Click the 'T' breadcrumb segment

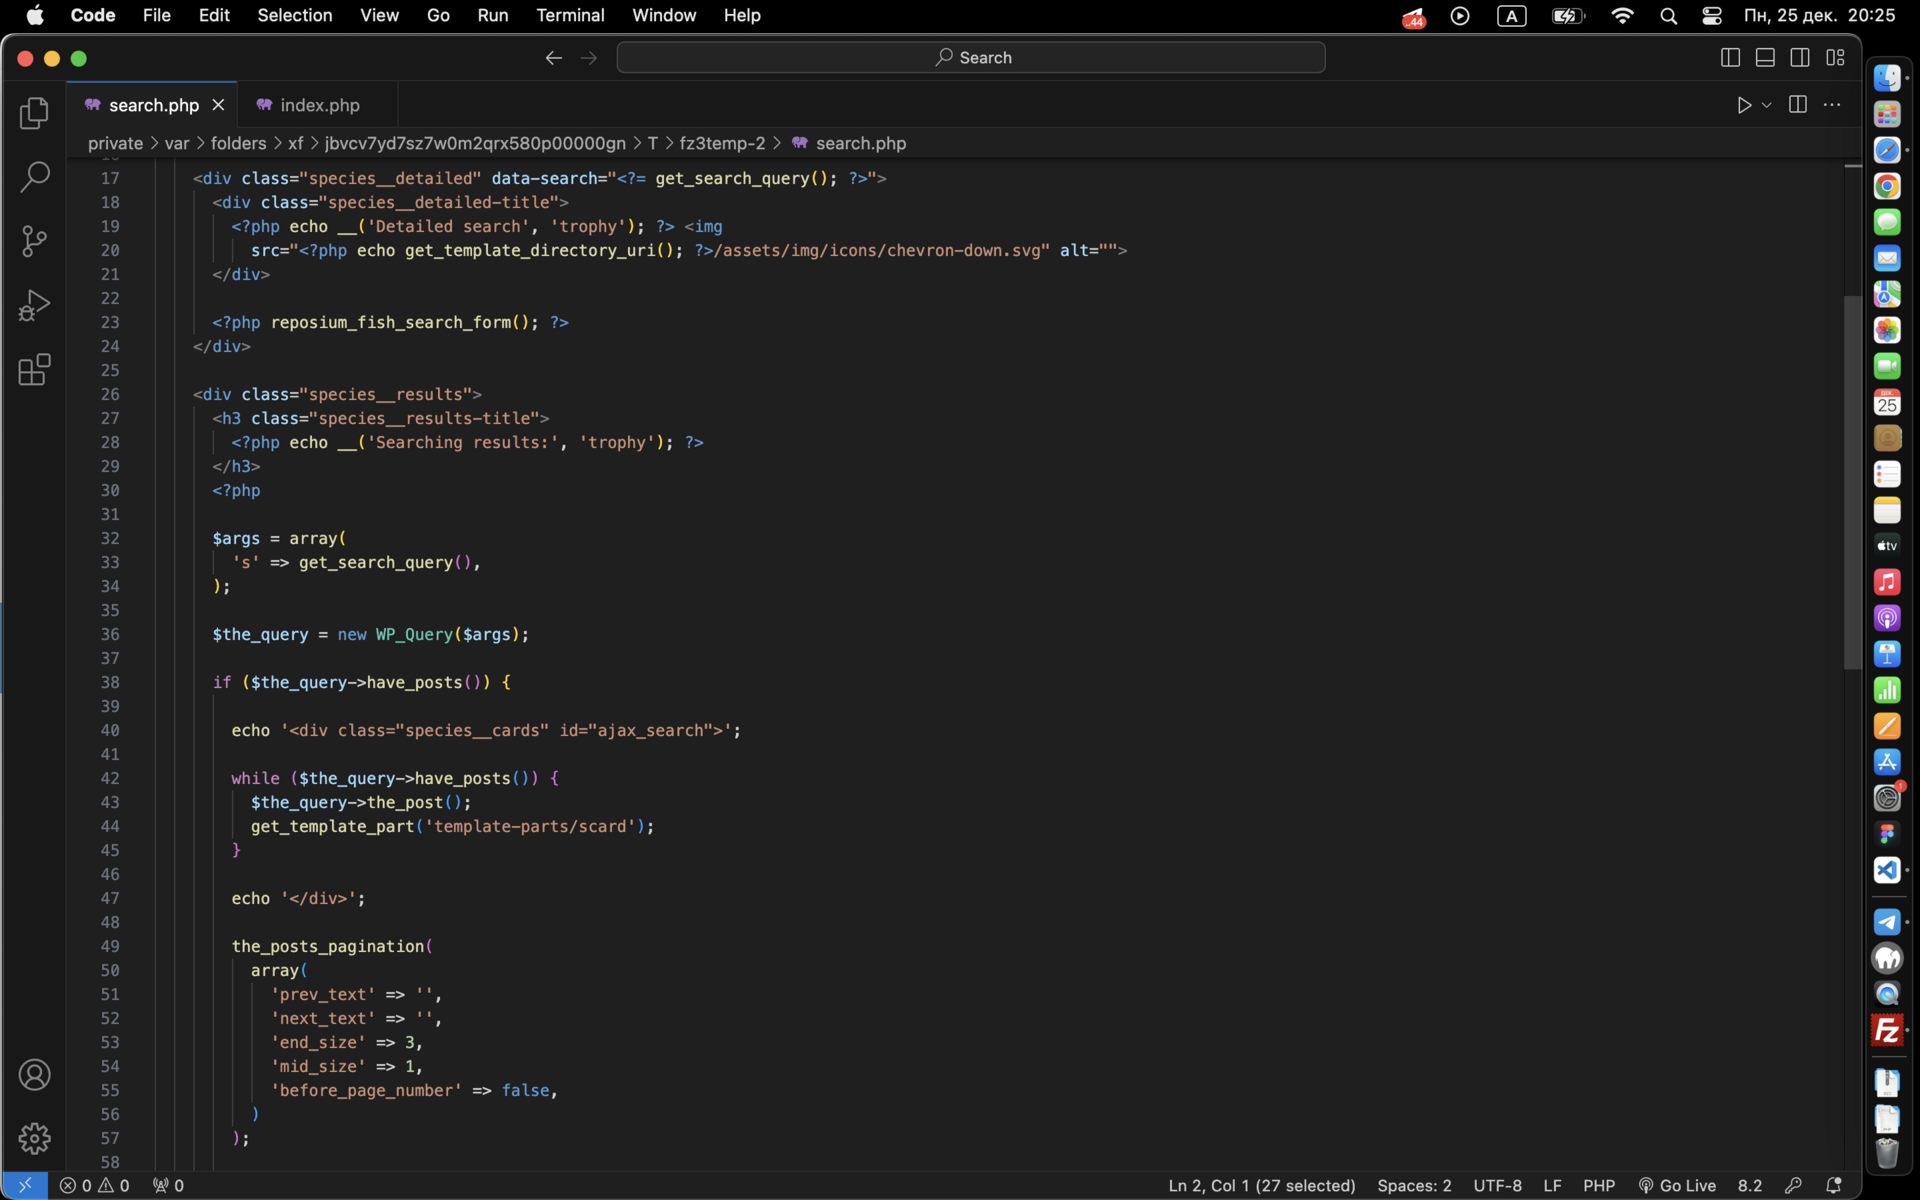(652, 143)
